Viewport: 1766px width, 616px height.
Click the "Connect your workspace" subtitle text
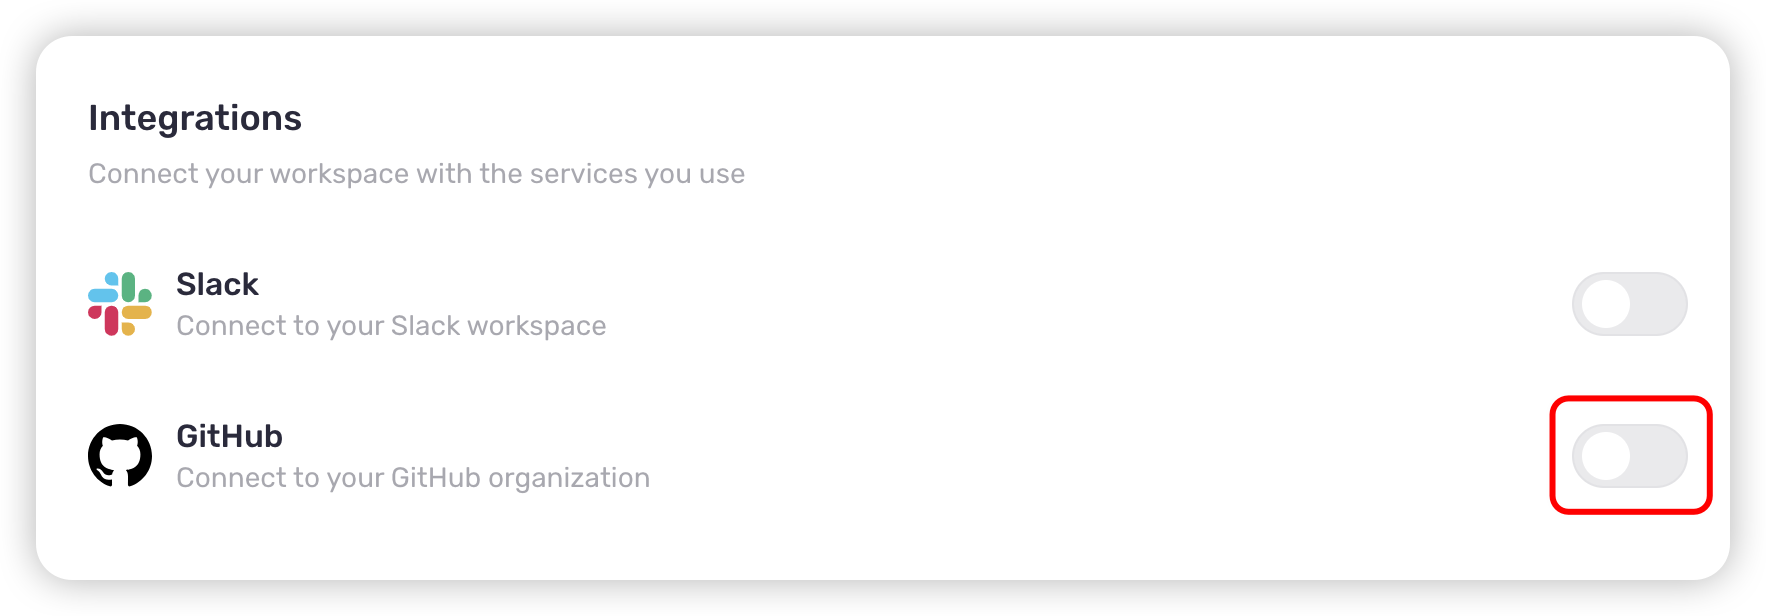tap(416, 174)
